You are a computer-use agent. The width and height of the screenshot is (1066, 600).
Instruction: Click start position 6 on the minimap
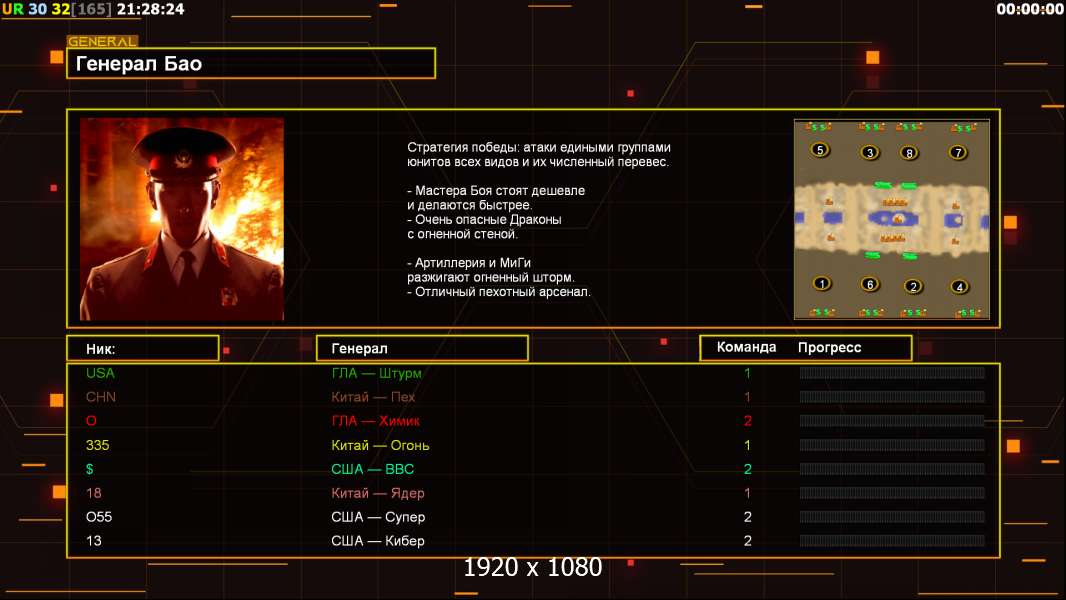(870, 284)
